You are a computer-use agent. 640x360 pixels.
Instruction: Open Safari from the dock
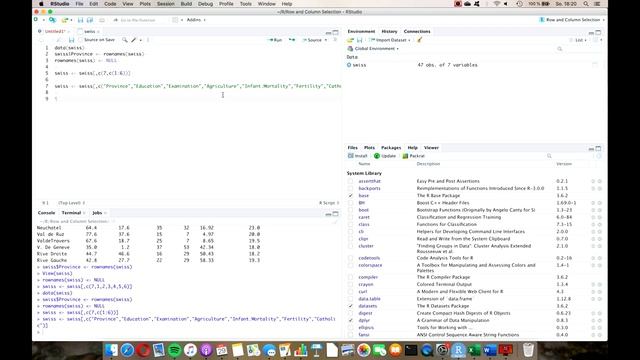point(127,350)
